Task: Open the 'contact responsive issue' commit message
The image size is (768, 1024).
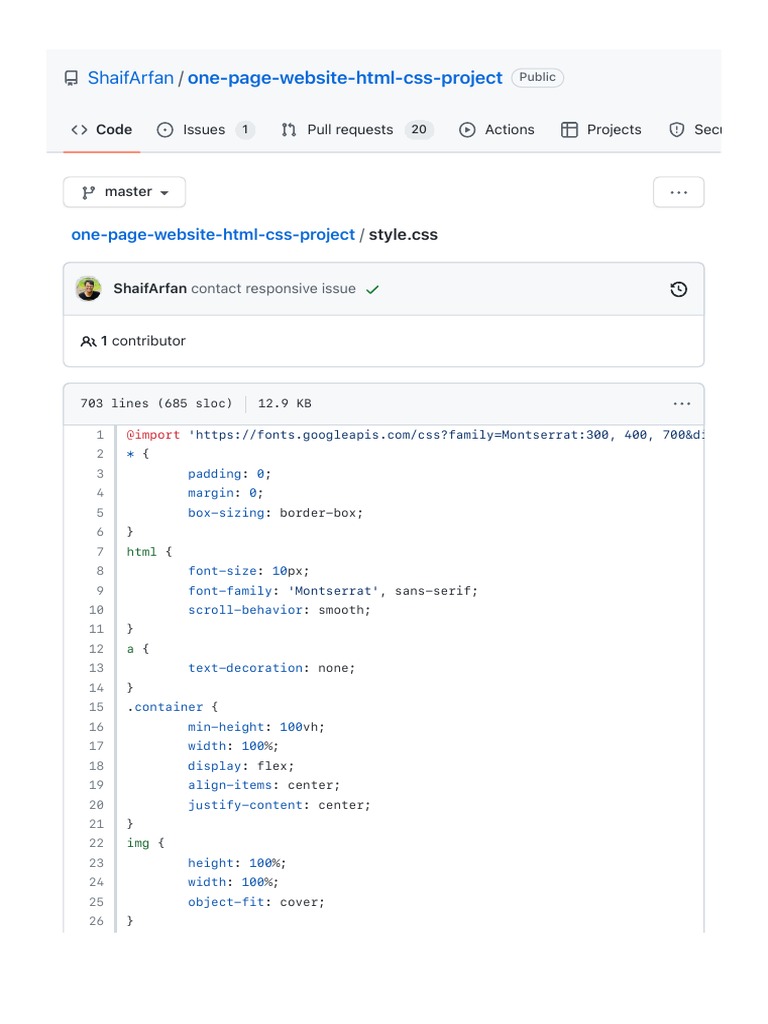Action: pyautogui.click(x=273, y=289)
